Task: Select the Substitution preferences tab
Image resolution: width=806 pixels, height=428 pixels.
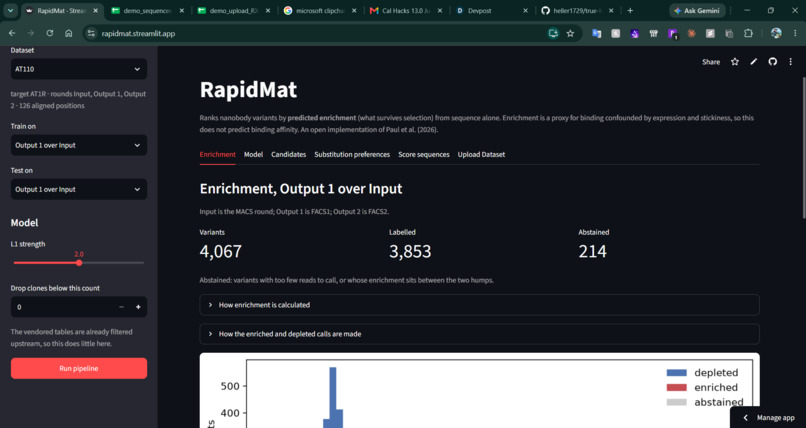Action: pos(352,154)
